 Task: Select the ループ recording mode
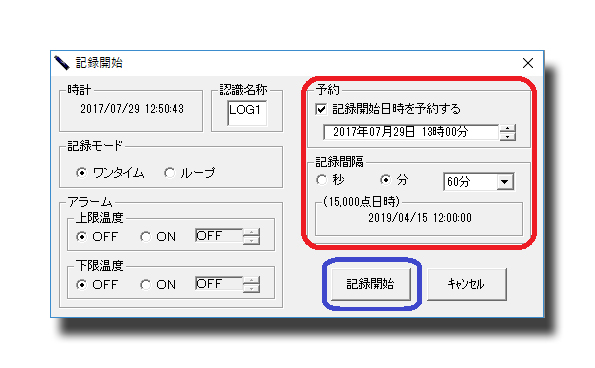coord(169,173)
